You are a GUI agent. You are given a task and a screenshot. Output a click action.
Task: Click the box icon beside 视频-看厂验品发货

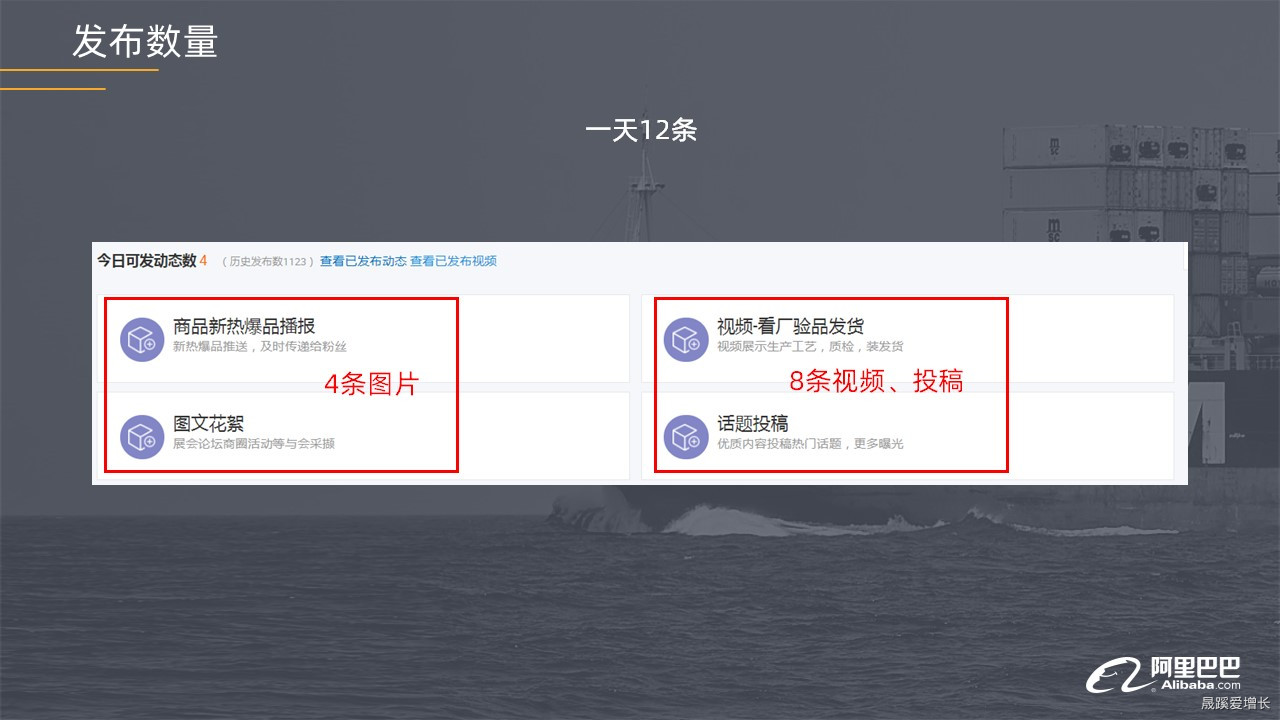(x=686, y=340)
